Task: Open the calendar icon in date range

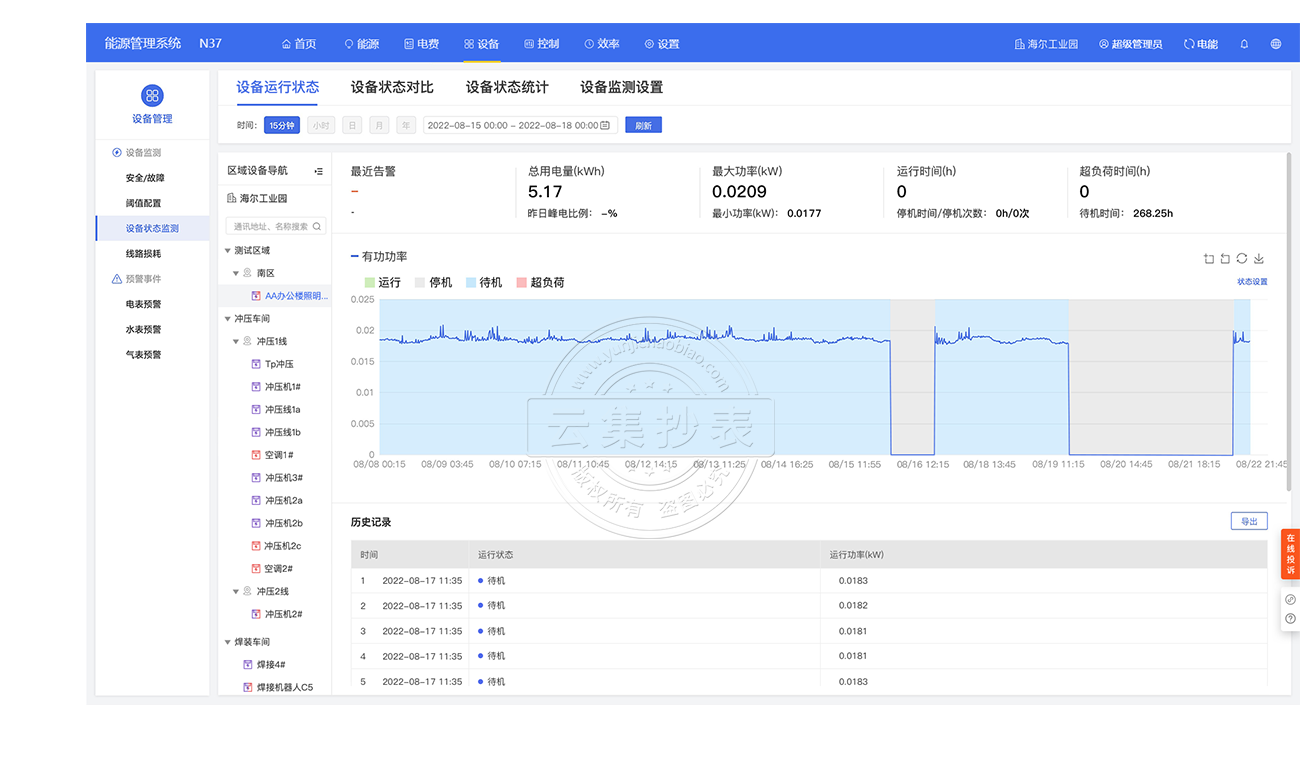Action: [x=605, y=125]
